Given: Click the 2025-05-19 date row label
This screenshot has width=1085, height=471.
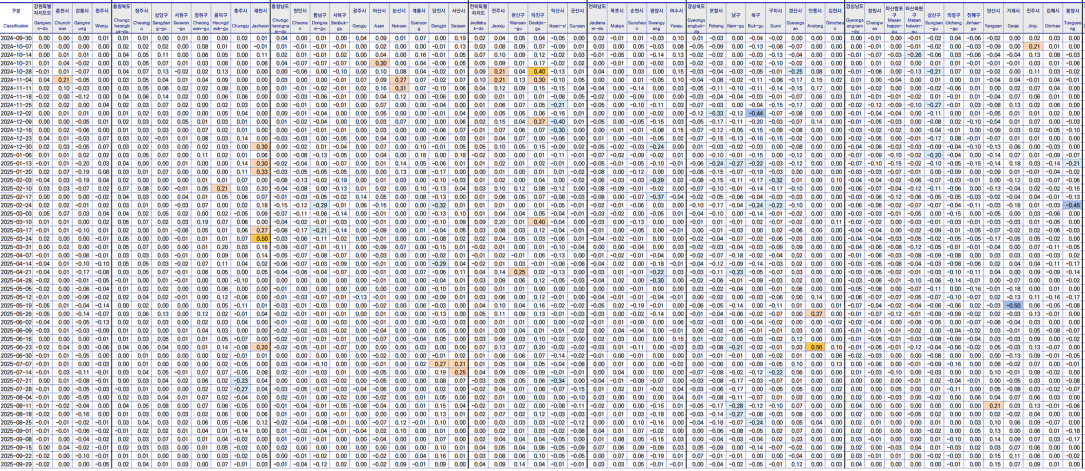Looking at the screenshot, I should click(x=16, y=306).
